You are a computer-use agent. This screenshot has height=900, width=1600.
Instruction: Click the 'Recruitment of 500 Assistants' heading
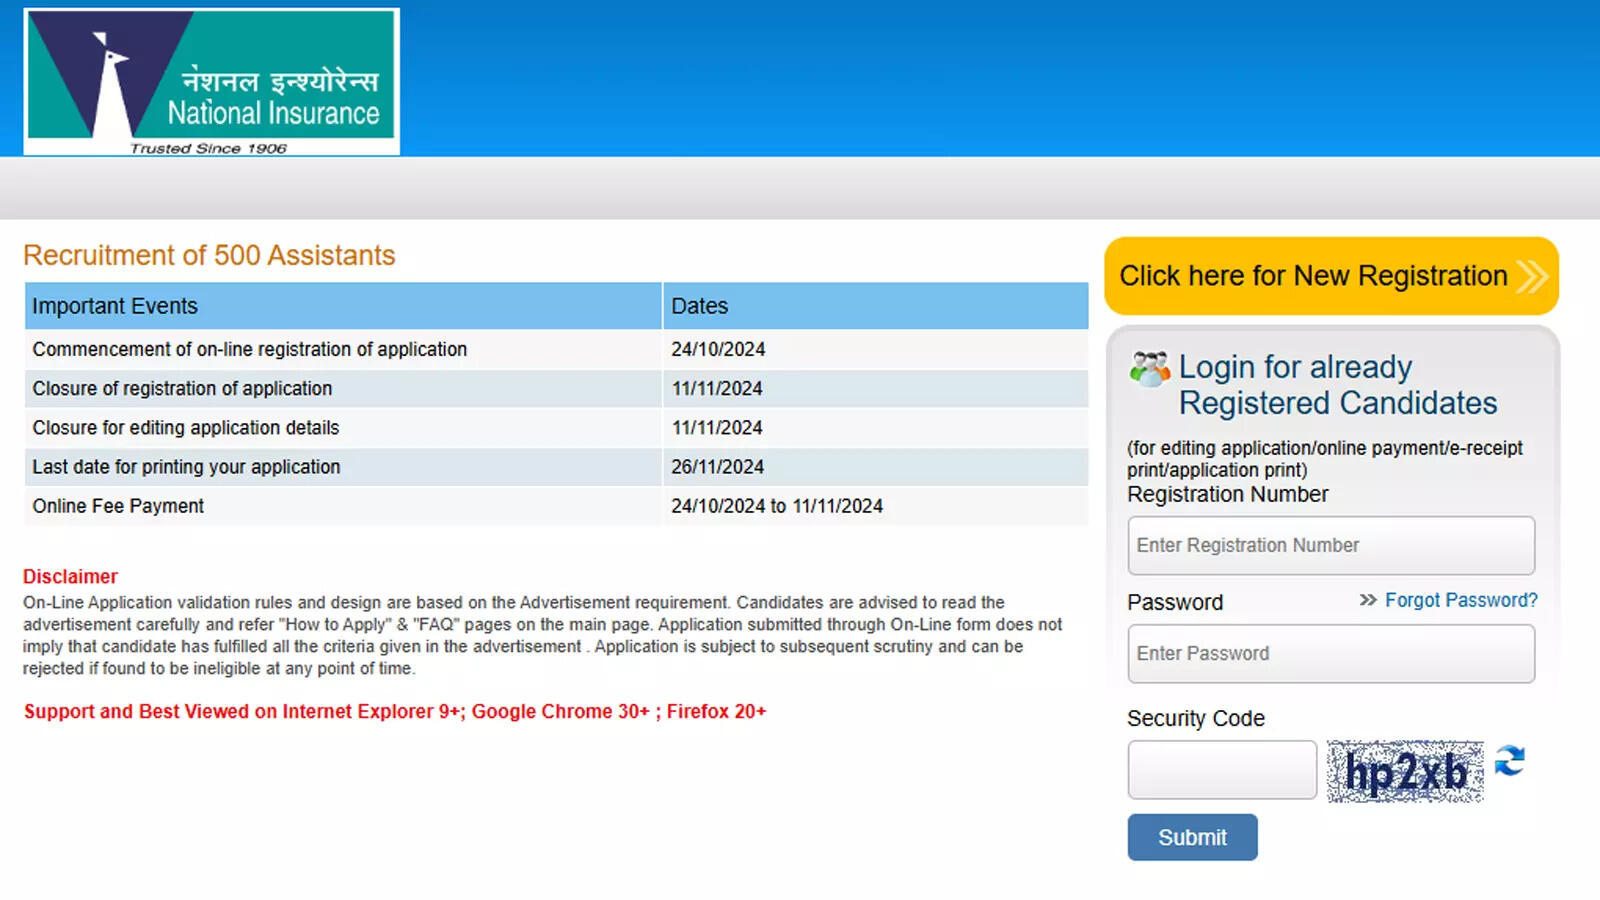click(x=209, y=255)
